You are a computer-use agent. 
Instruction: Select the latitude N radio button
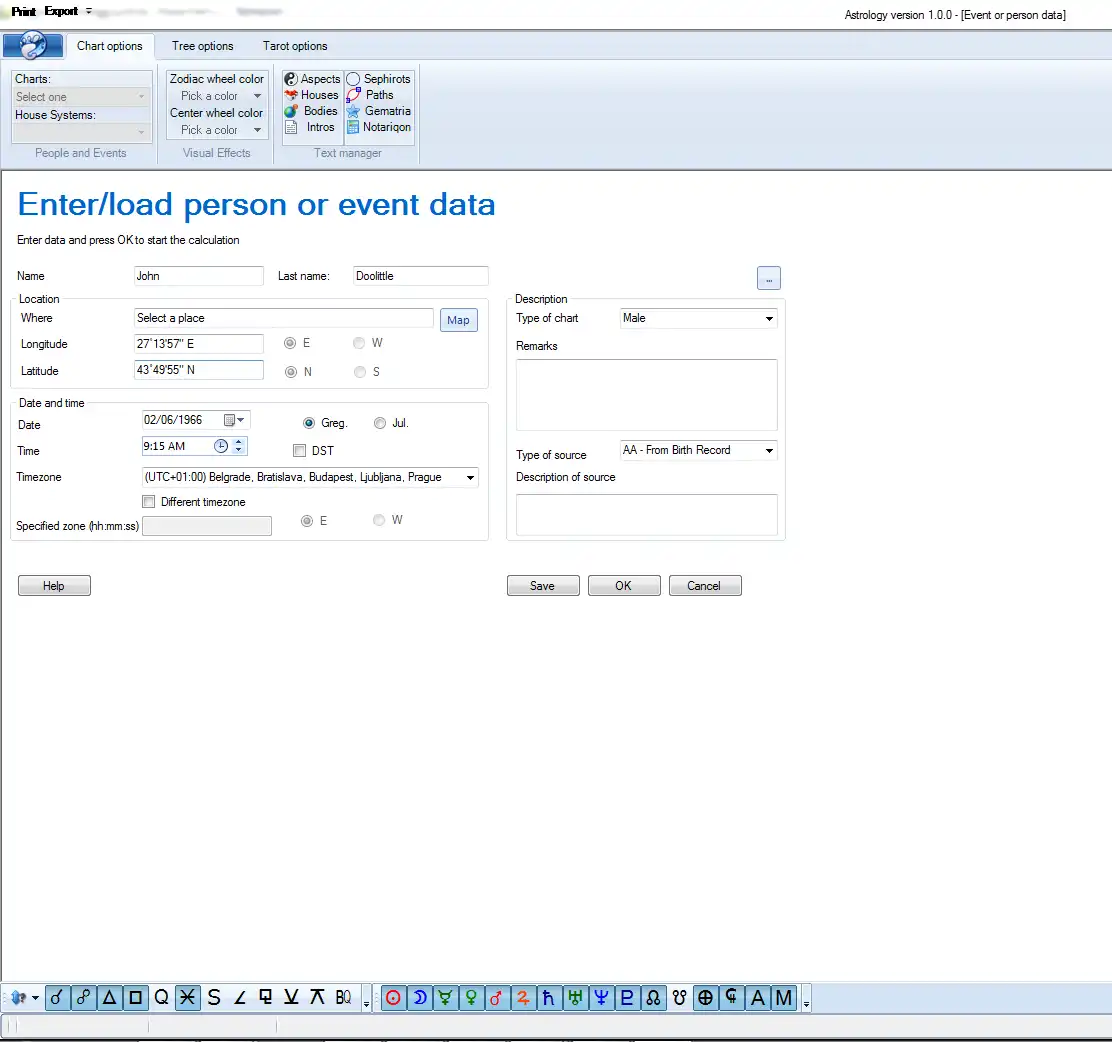[291, 372]
